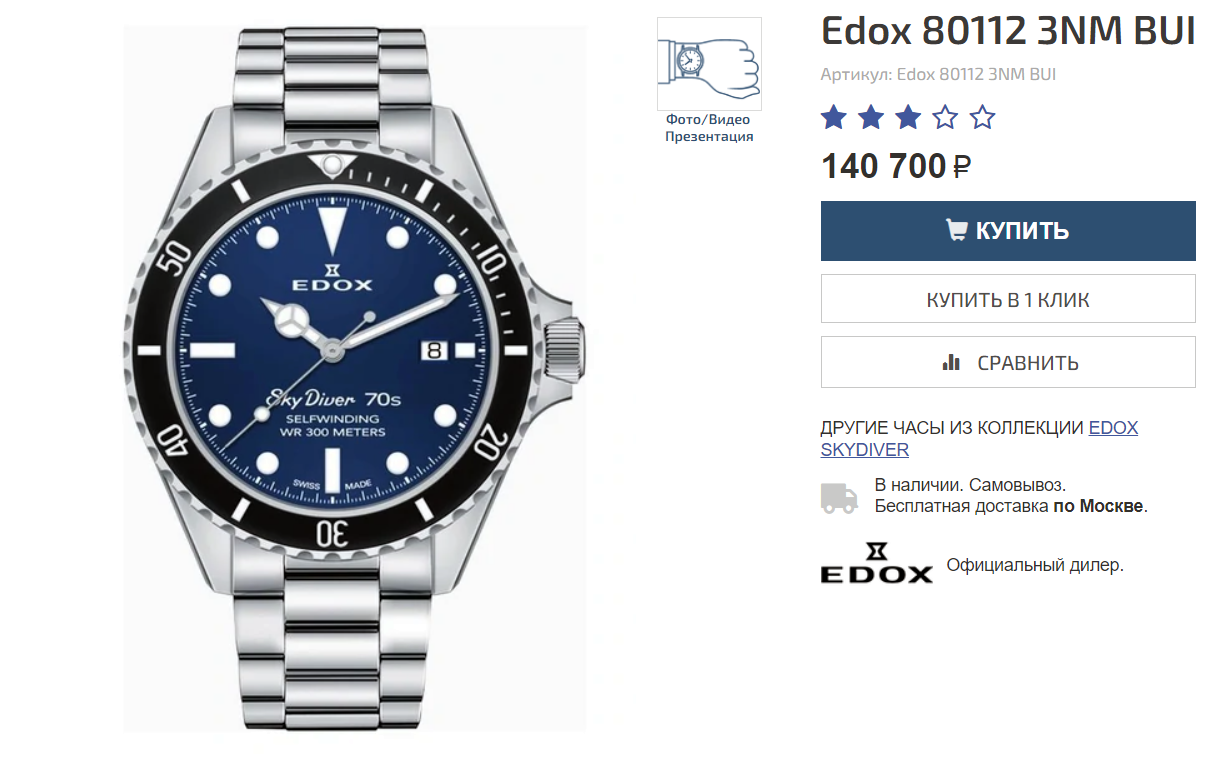Click the second rating star

[x=871, y=118]
